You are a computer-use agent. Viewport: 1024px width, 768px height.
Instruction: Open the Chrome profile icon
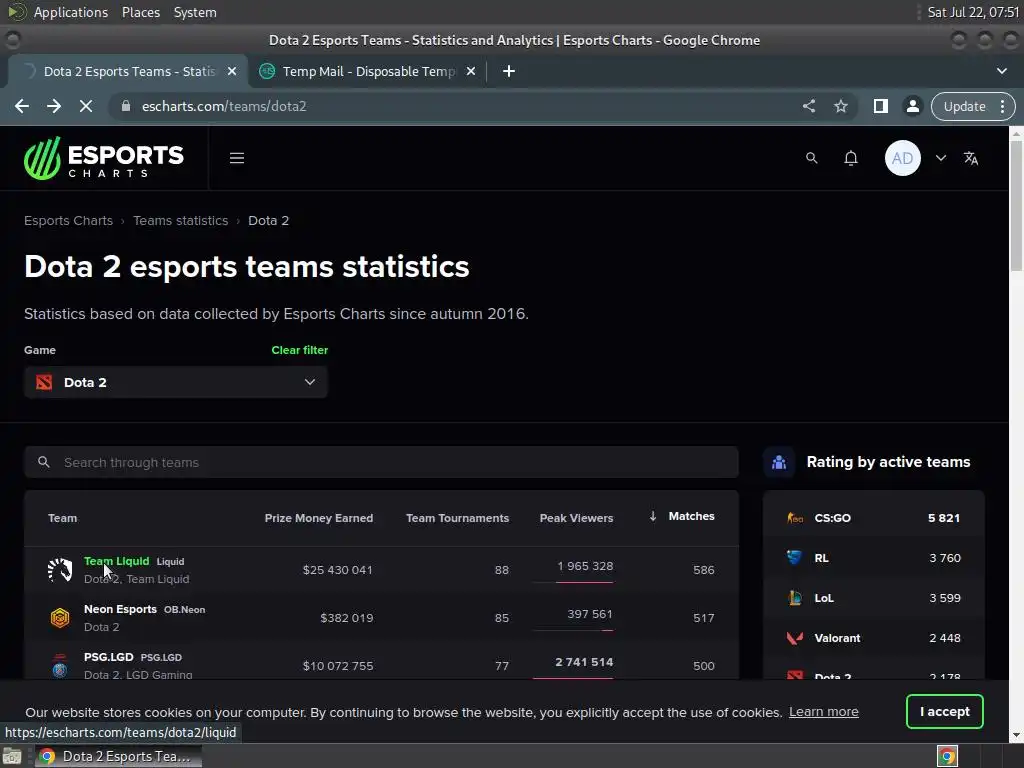click(x=912, y=106)
